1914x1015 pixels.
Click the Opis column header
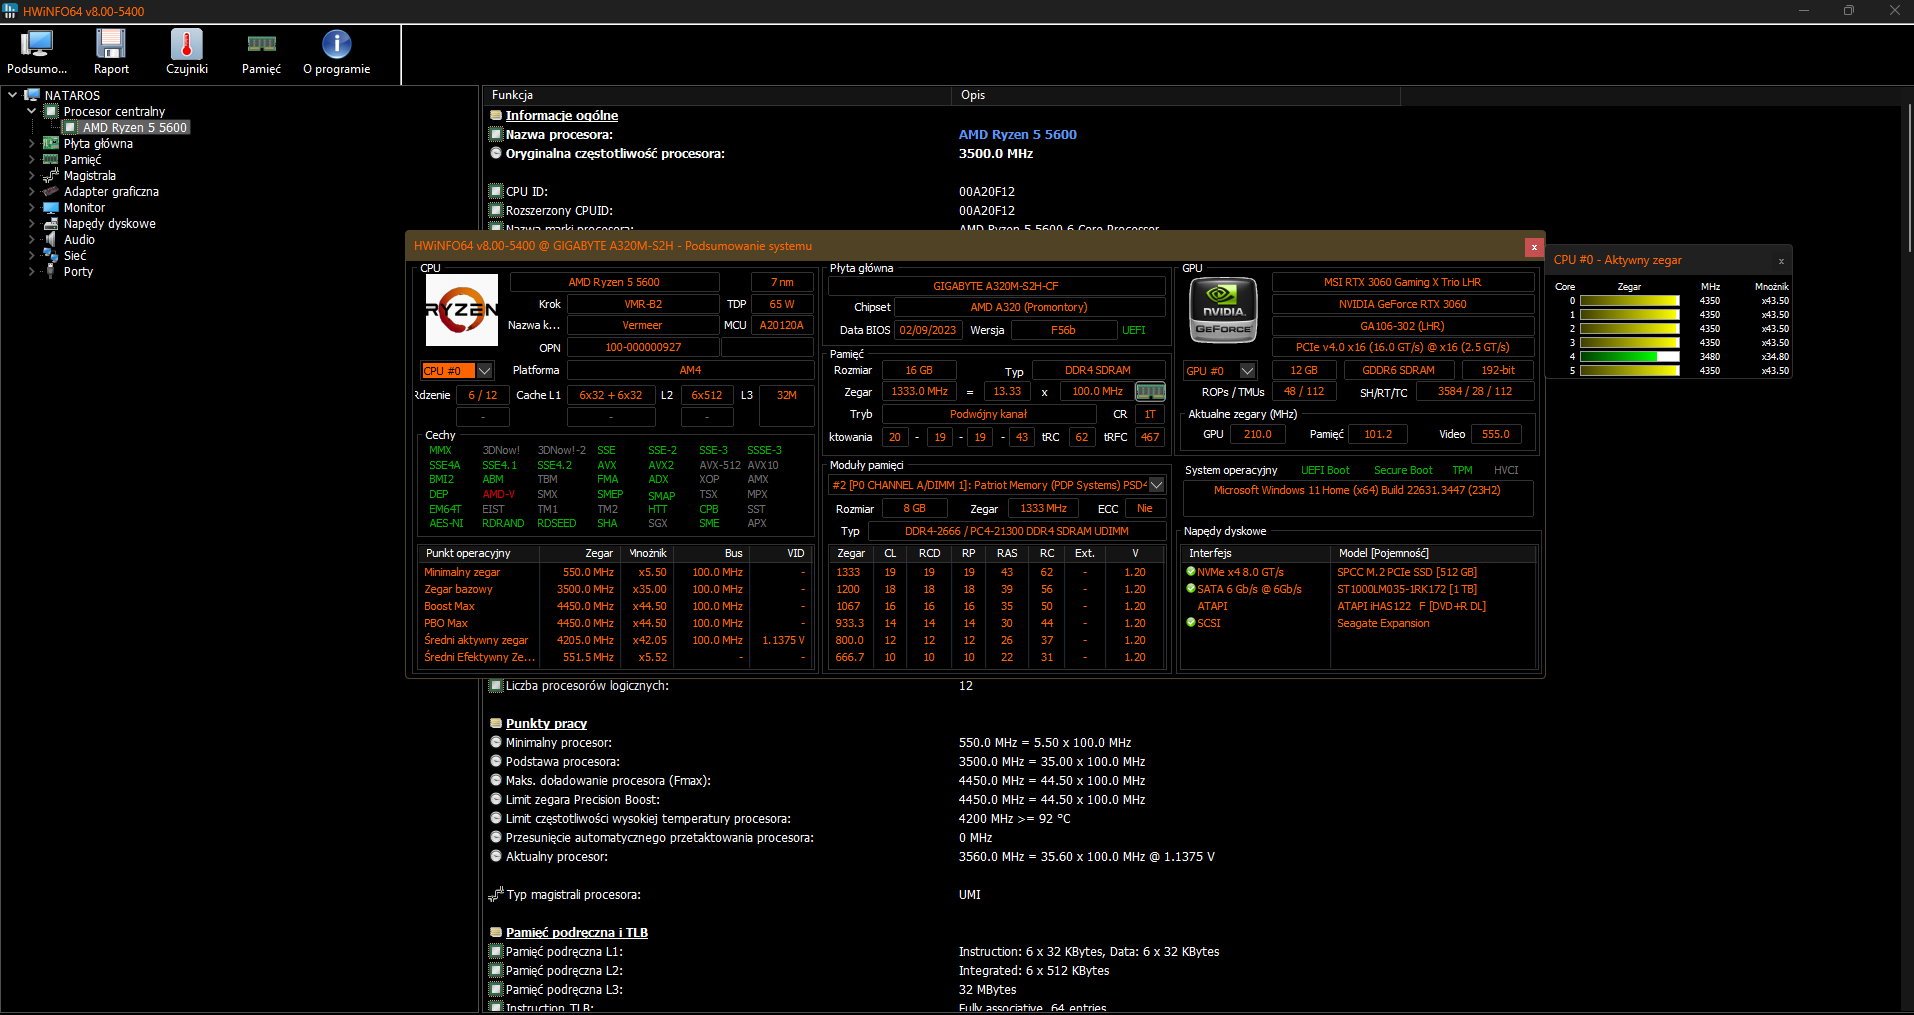(1175, 95)
